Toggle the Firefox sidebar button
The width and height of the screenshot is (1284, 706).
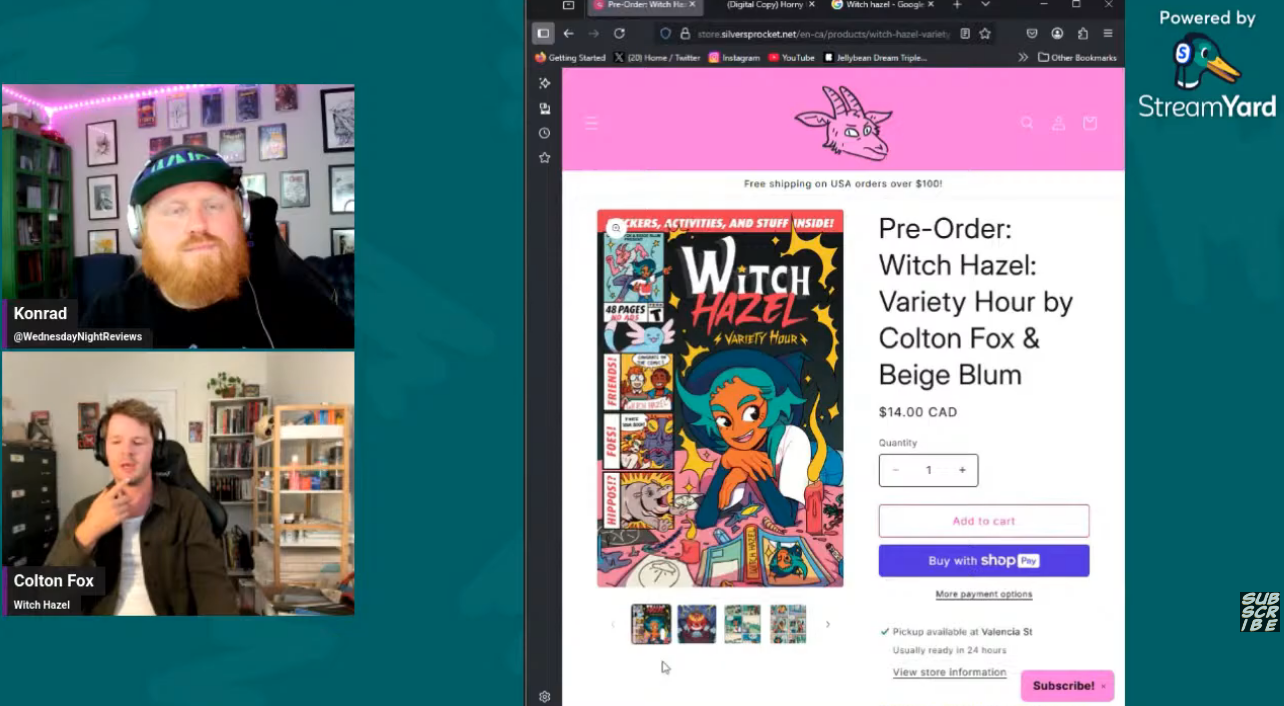click(543, 33)
